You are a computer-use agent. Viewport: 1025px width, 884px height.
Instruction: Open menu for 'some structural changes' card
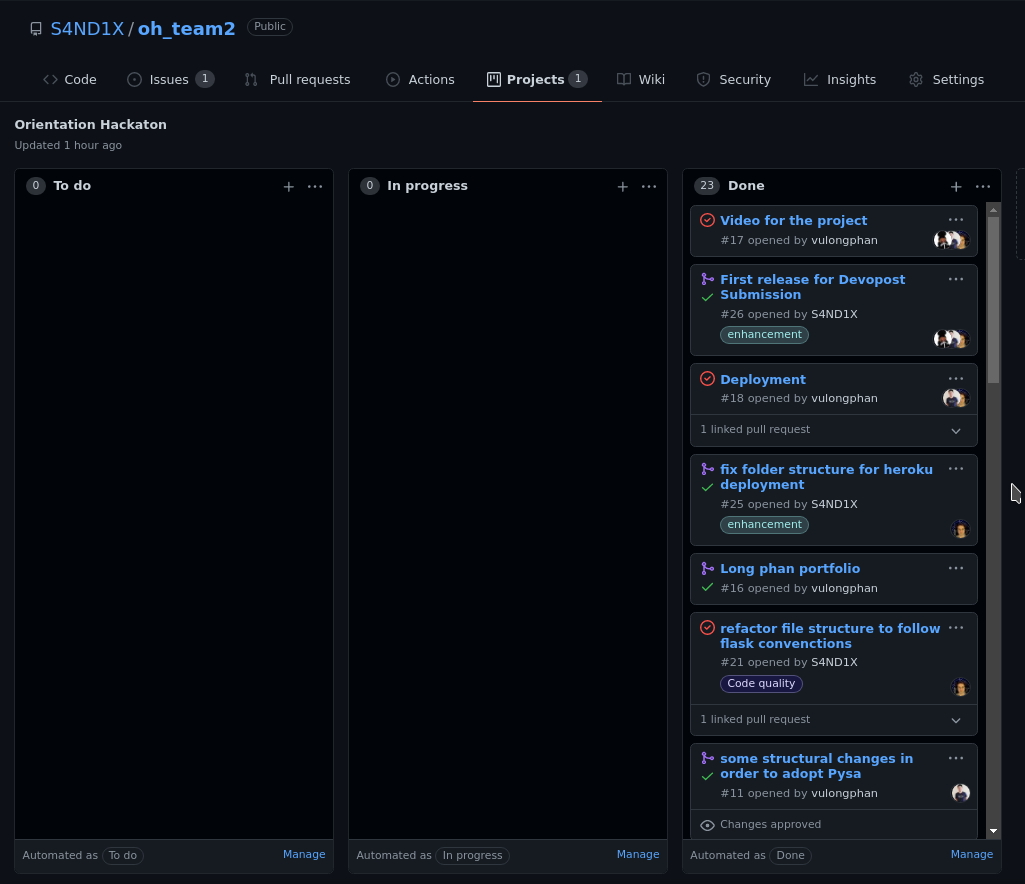click(x=956, y=758)
